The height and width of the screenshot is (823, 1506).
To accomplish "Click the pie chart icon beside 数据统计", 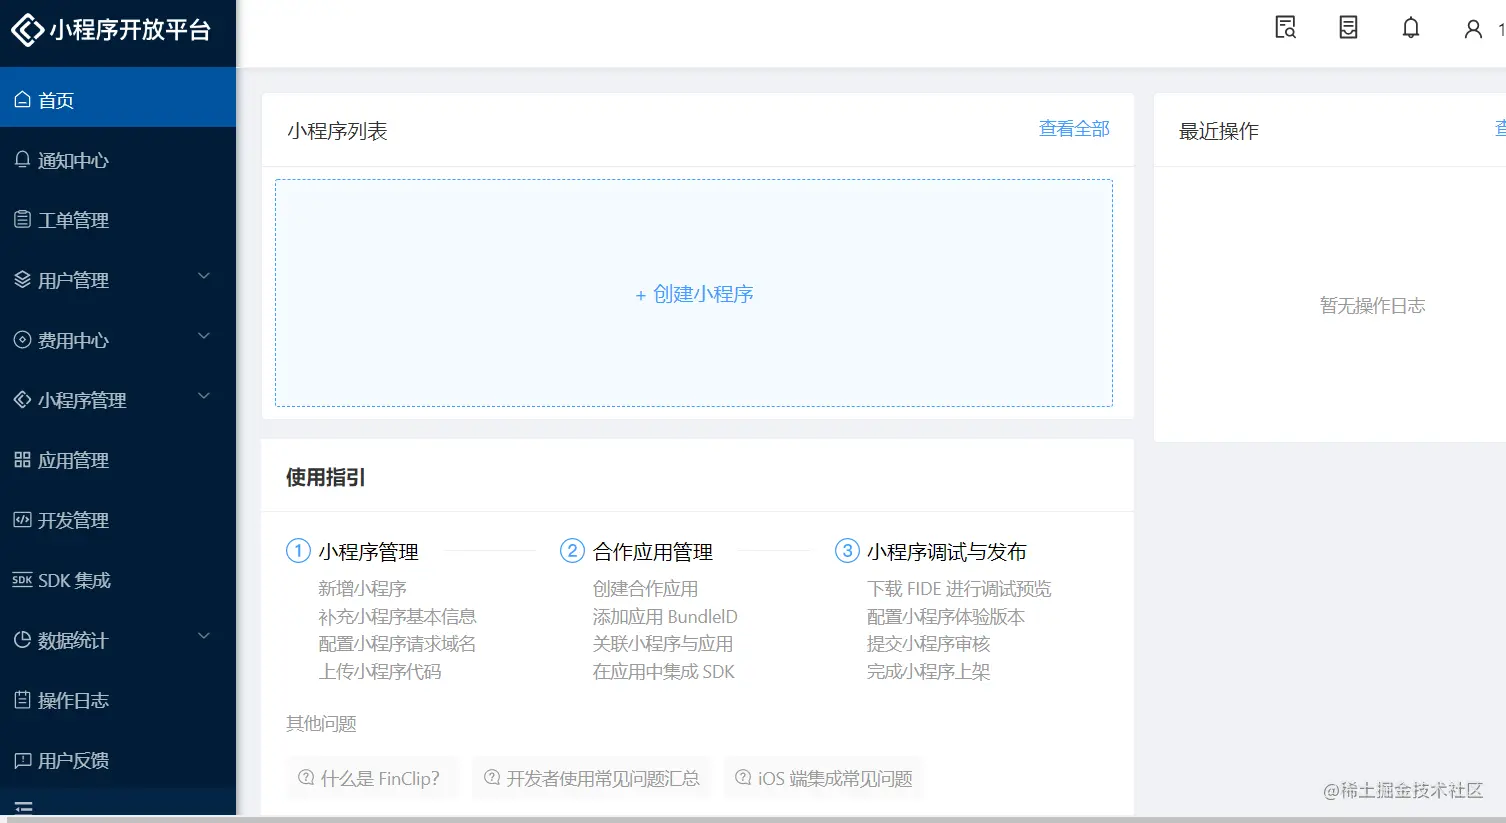I will [22, 639].
